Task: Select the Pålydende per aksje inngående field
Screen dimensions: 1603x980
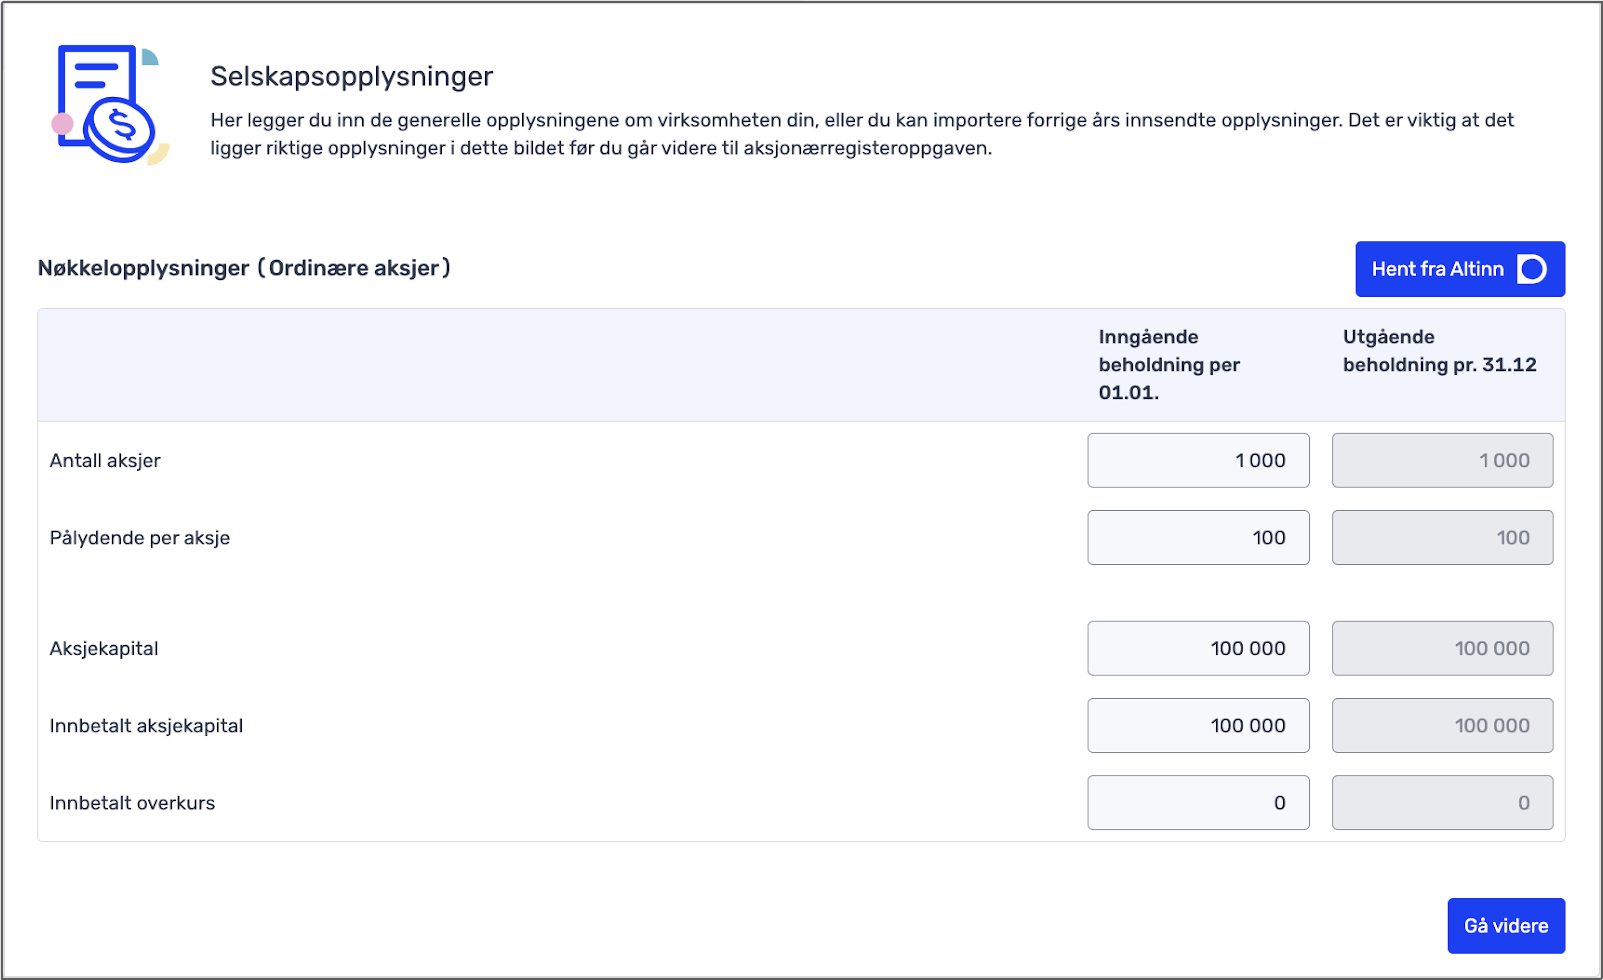Action: click(x=1198, y=537)
